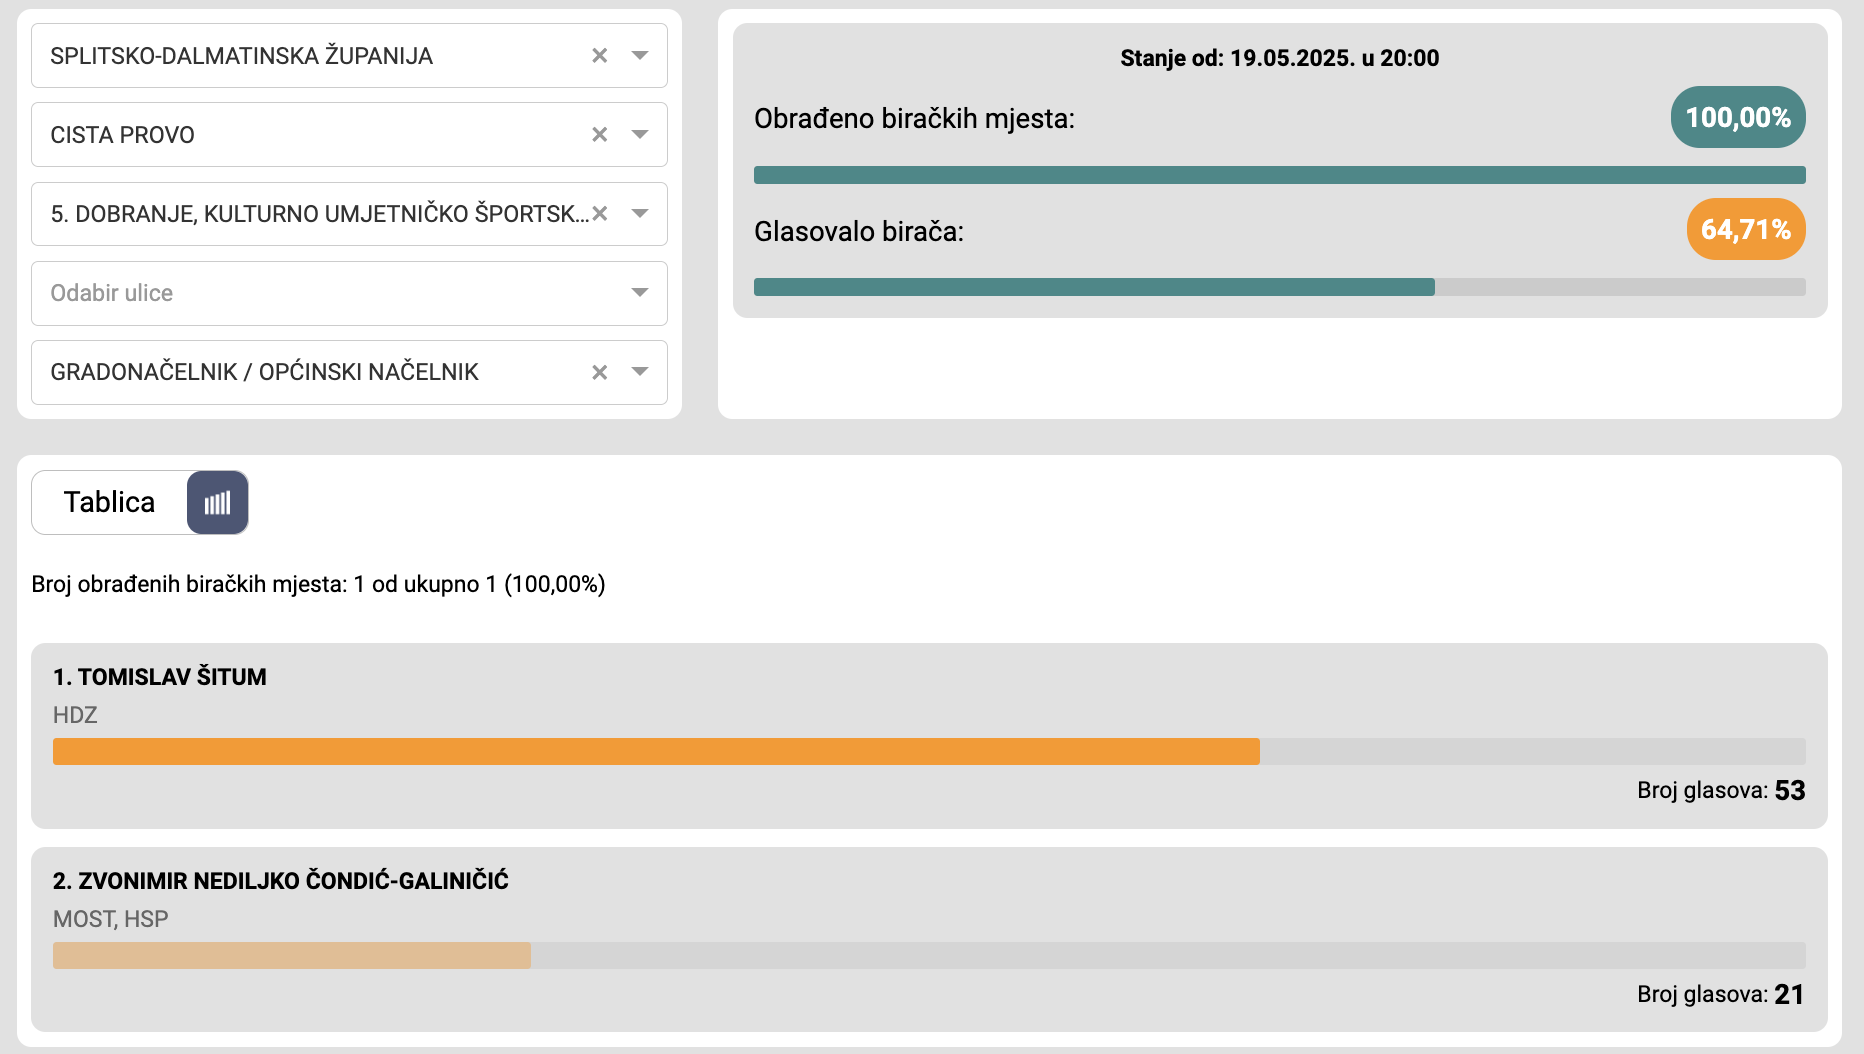Screen dimensions: 1864x1054
Task: Open the Odabir ulice dropdown arrow
Action: click(x=640, y=293)
